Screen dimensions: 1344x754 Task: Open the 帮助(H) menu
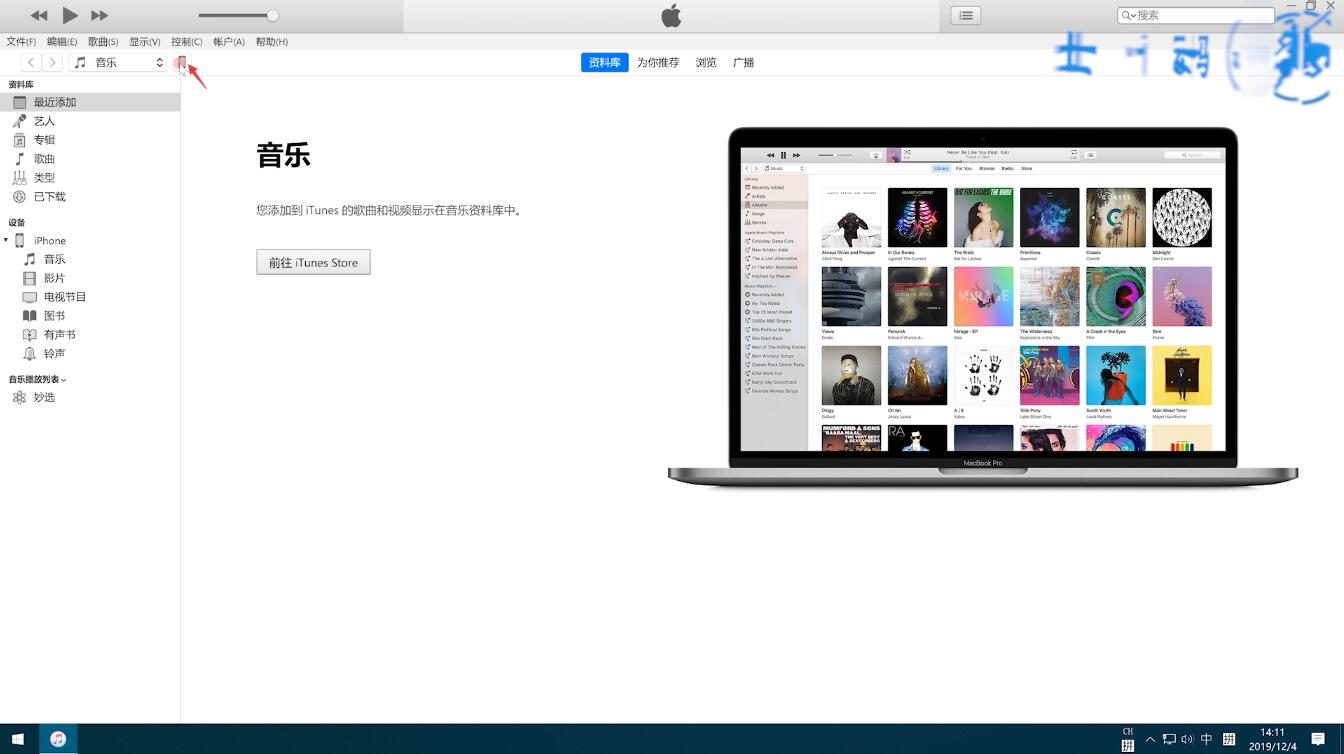[272, 42]
